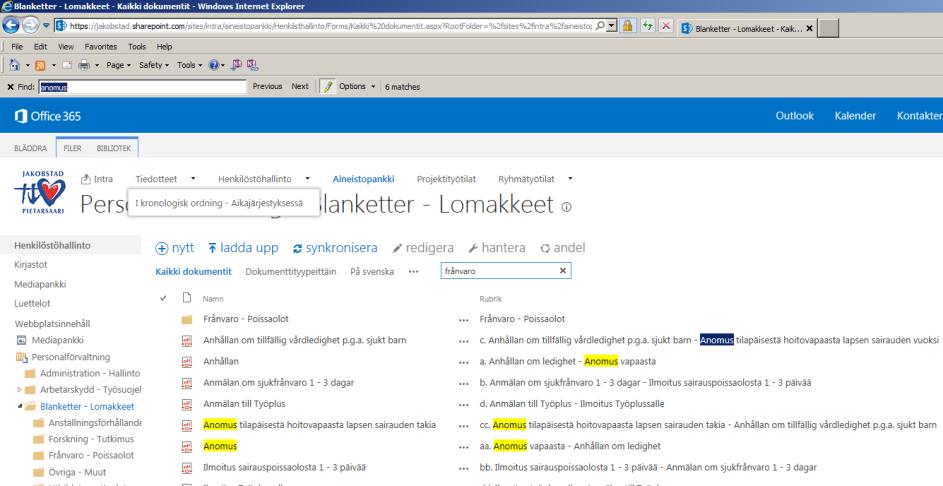Screen dimensions: 943x486
Task: Open the recent pages dropdown arrow
Action: tap(46, 26)
